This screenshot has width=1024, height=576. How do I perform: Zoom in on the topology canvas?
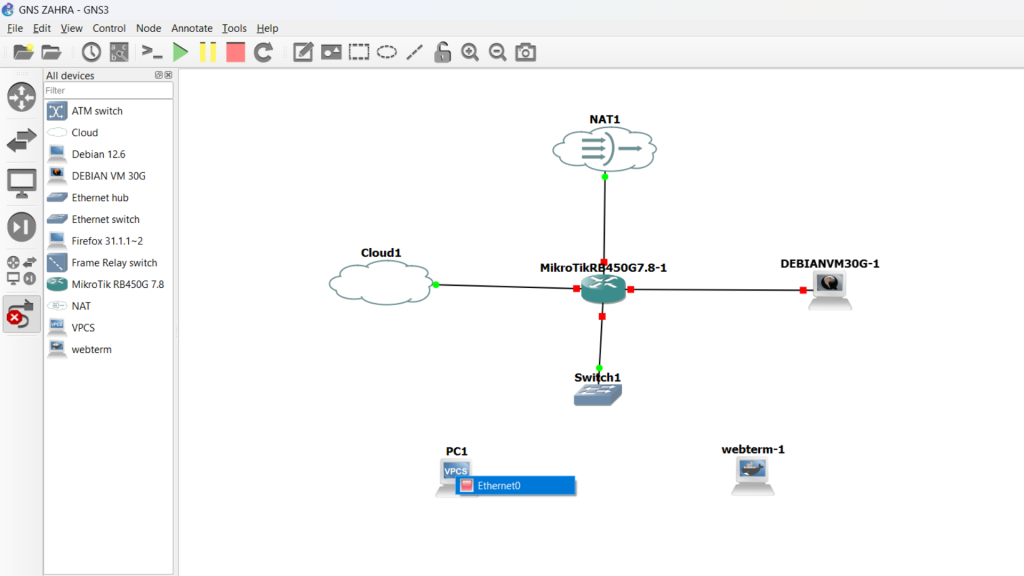pos(470,52)
